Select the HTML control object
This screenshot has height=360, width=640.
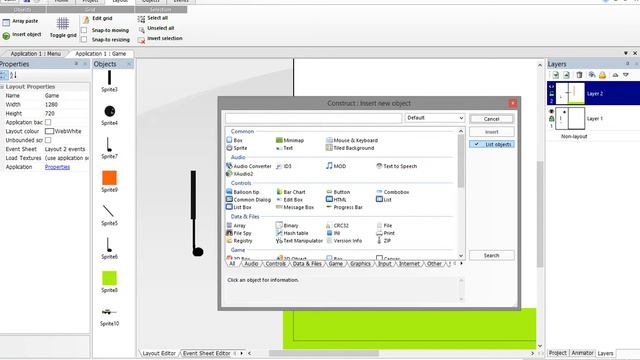(336, 200)
